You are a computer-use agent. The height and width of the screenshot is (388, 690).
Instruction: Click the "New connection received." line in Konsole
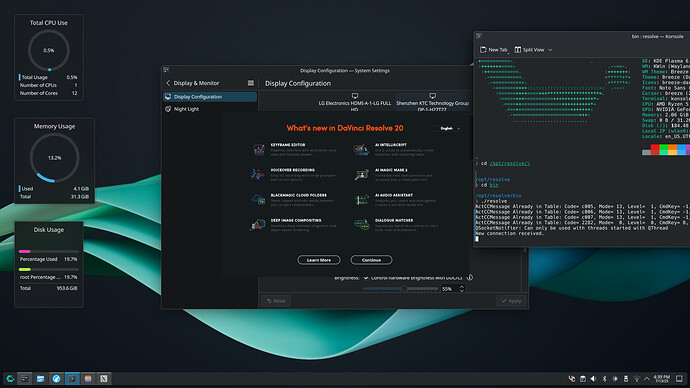pos(510,234)
